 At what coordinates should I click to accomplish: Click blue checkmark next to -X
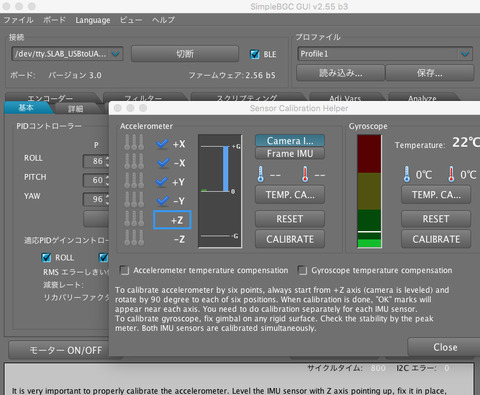coord(163,163)
